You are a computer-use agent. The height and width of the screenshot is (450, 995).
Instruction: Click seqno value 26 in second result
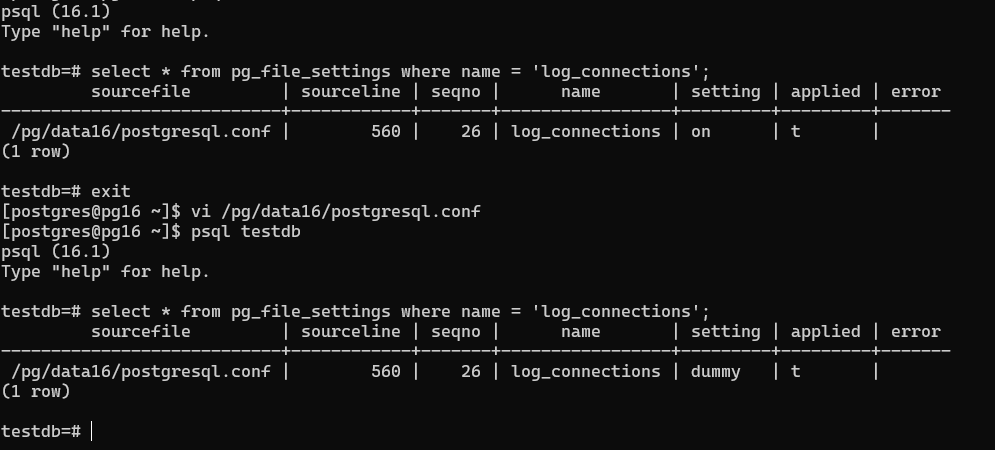[470, 371]
